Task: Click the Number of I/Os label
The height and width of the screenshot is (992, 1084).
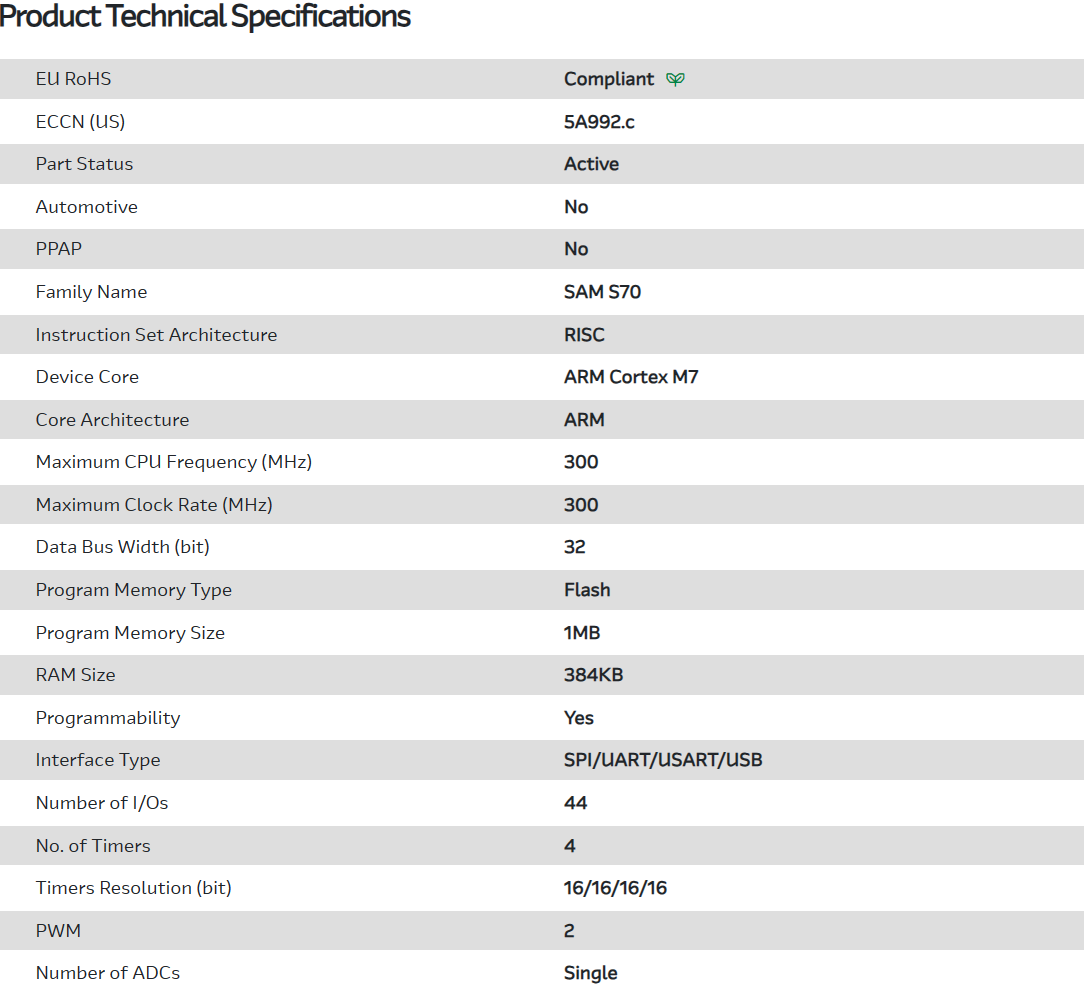Action: click(95, 803)
